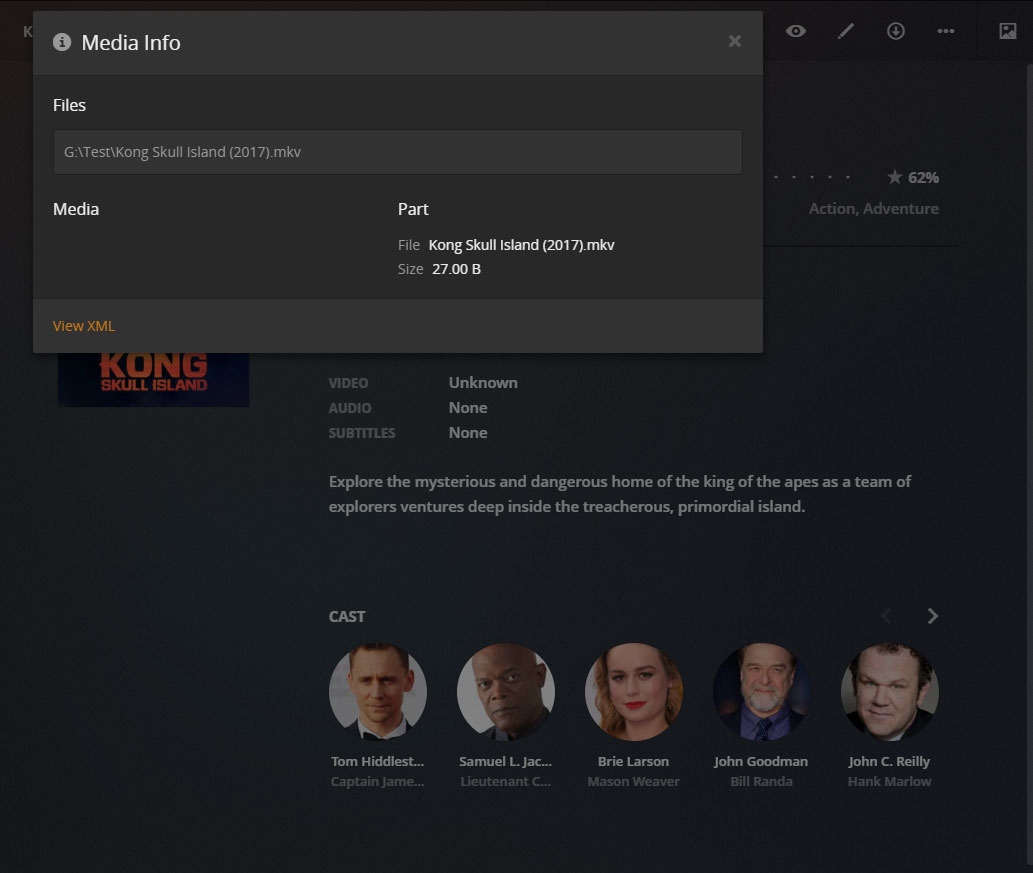Click role text Bill Randa
The height and width of the screenshot is (873, 1033).
pyautogui.click(x=761, y=781)
